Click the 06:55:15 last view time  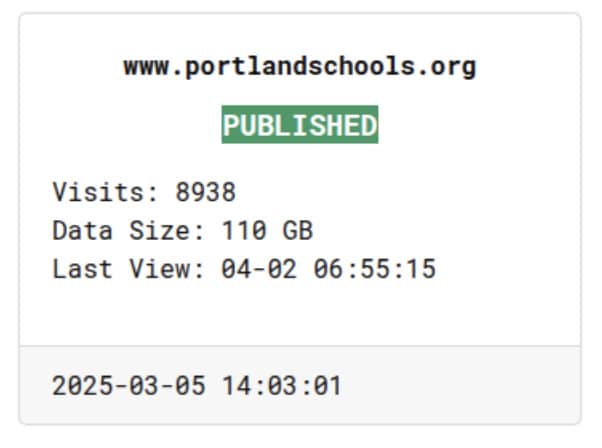pos(375,268)
